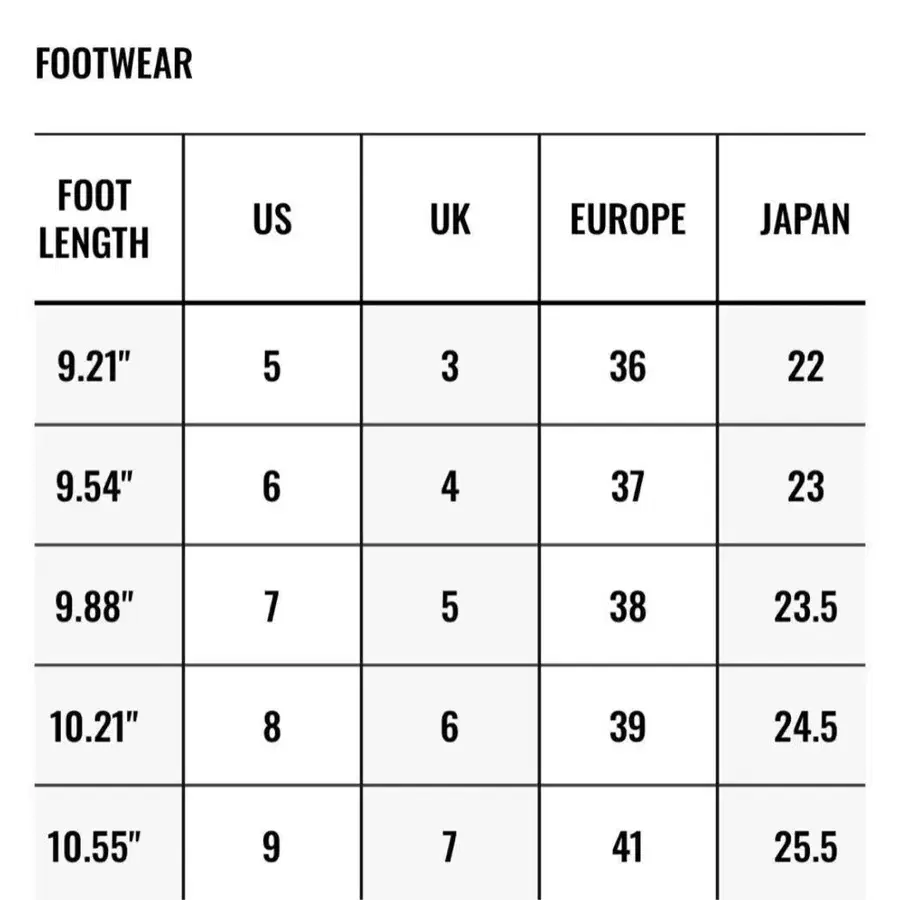
Task: Select the FOOT LENGTH column header
Action: 94,219
